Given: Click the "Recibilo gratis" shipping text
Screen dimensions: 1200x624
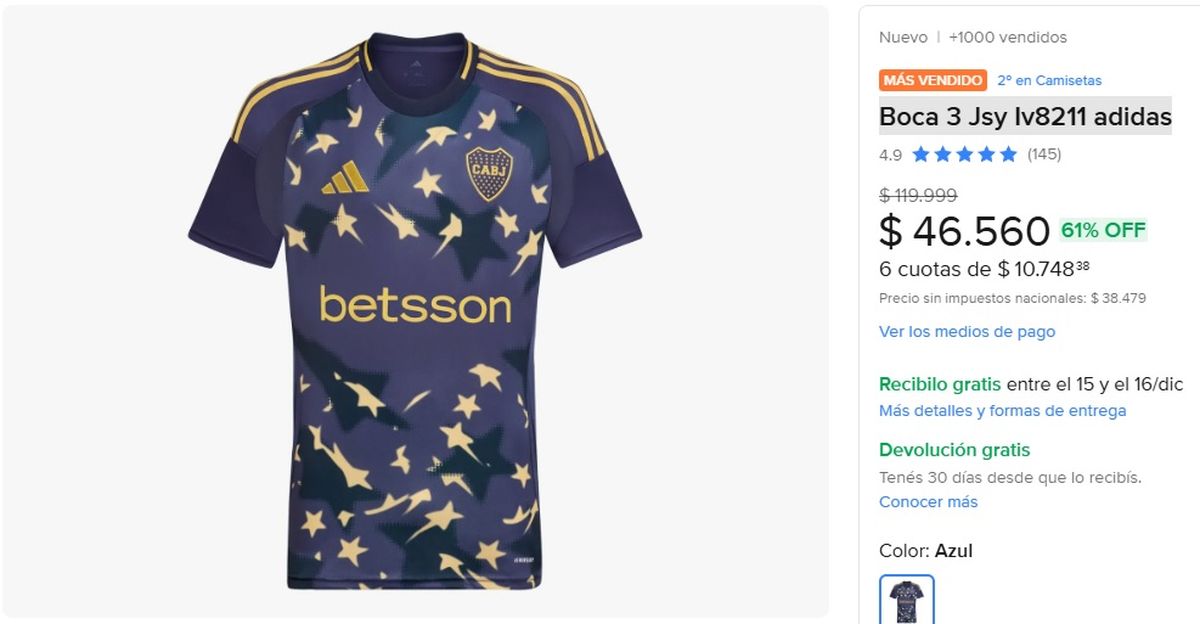Looking at the screenshot, I should (x=939, y=384).
